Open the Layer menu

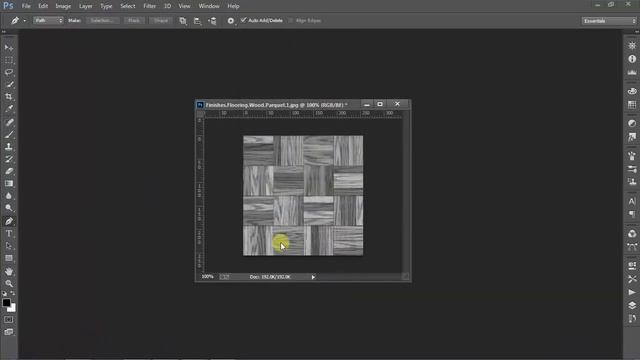coord(85,6)
